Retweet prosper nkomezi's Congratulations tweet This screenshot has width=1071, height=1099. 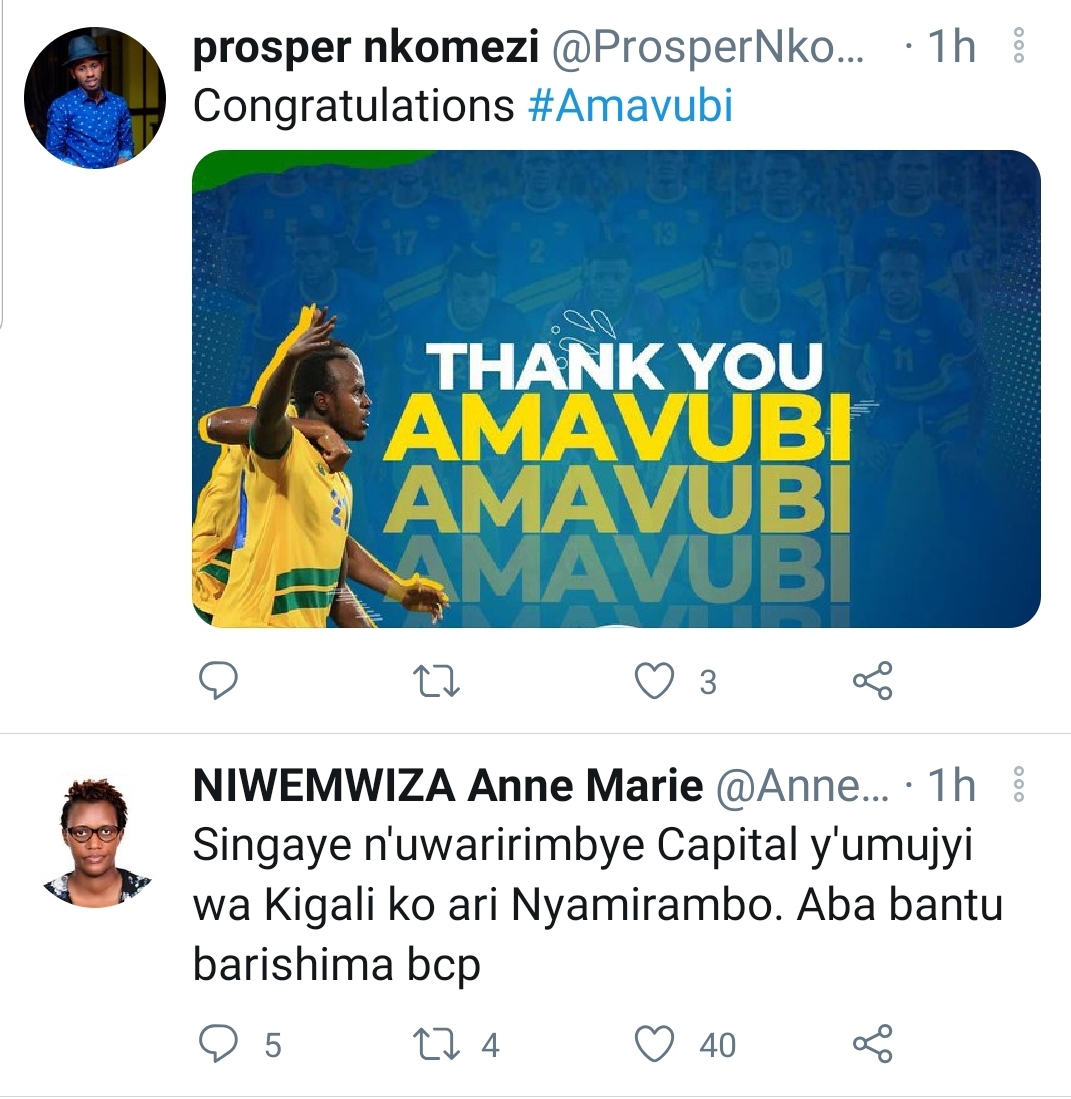[436, 681]
